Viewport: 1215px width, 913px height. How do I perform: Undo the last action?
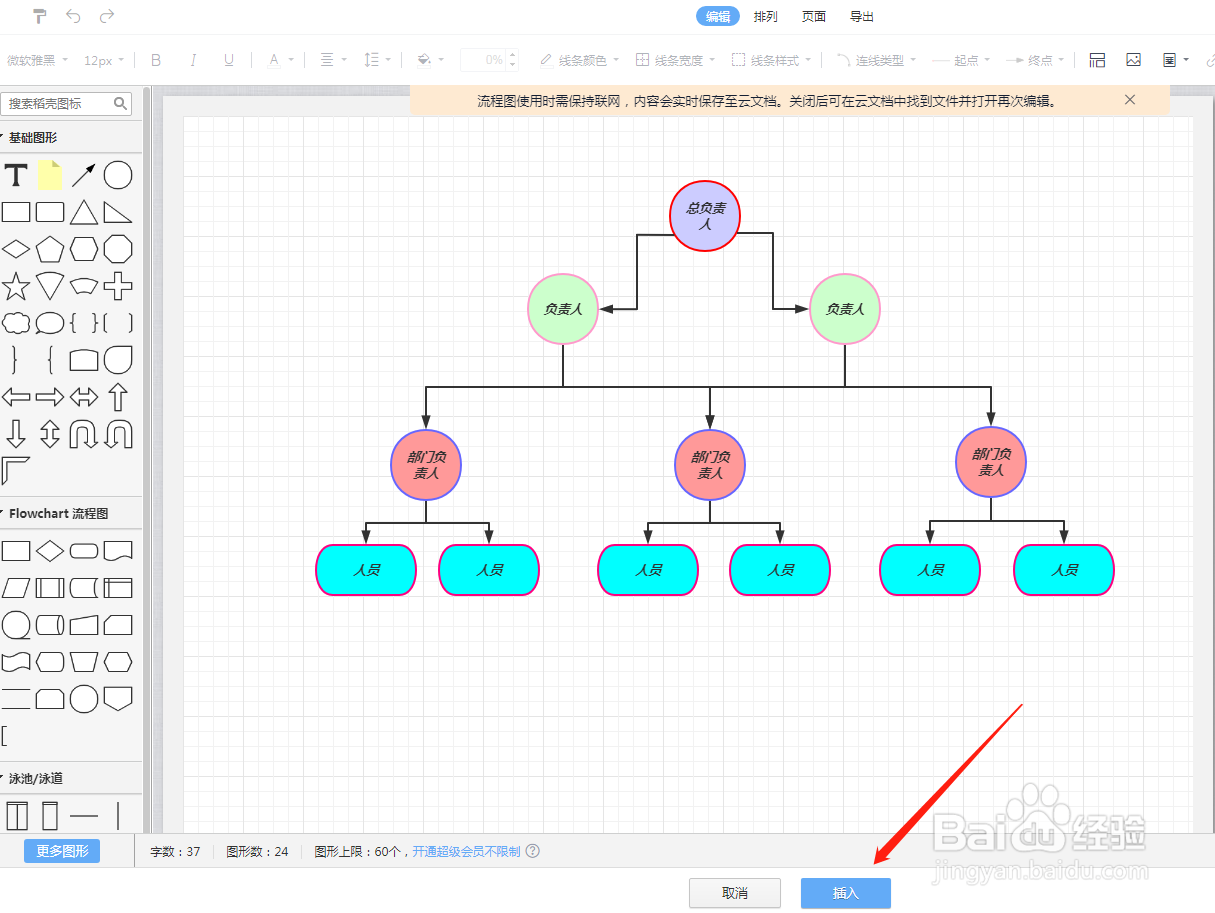(x=73, y=16)
